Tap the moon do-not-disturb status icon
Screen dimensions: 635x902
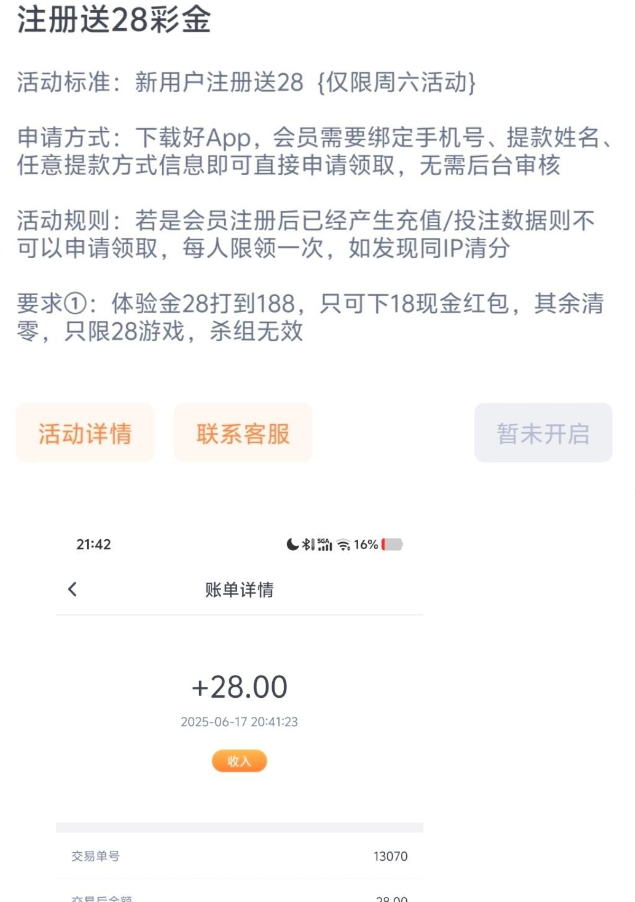pos(292,545)
